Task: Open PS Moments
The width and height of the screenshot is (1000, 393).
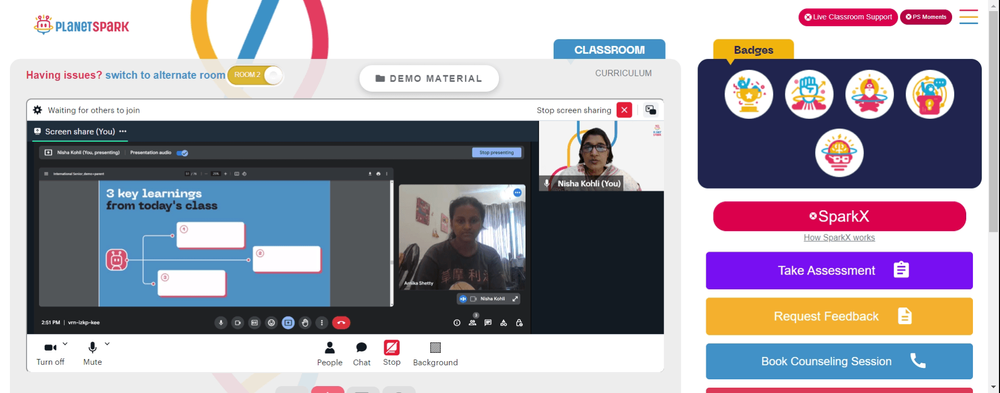Action: (x=925, y=17)
